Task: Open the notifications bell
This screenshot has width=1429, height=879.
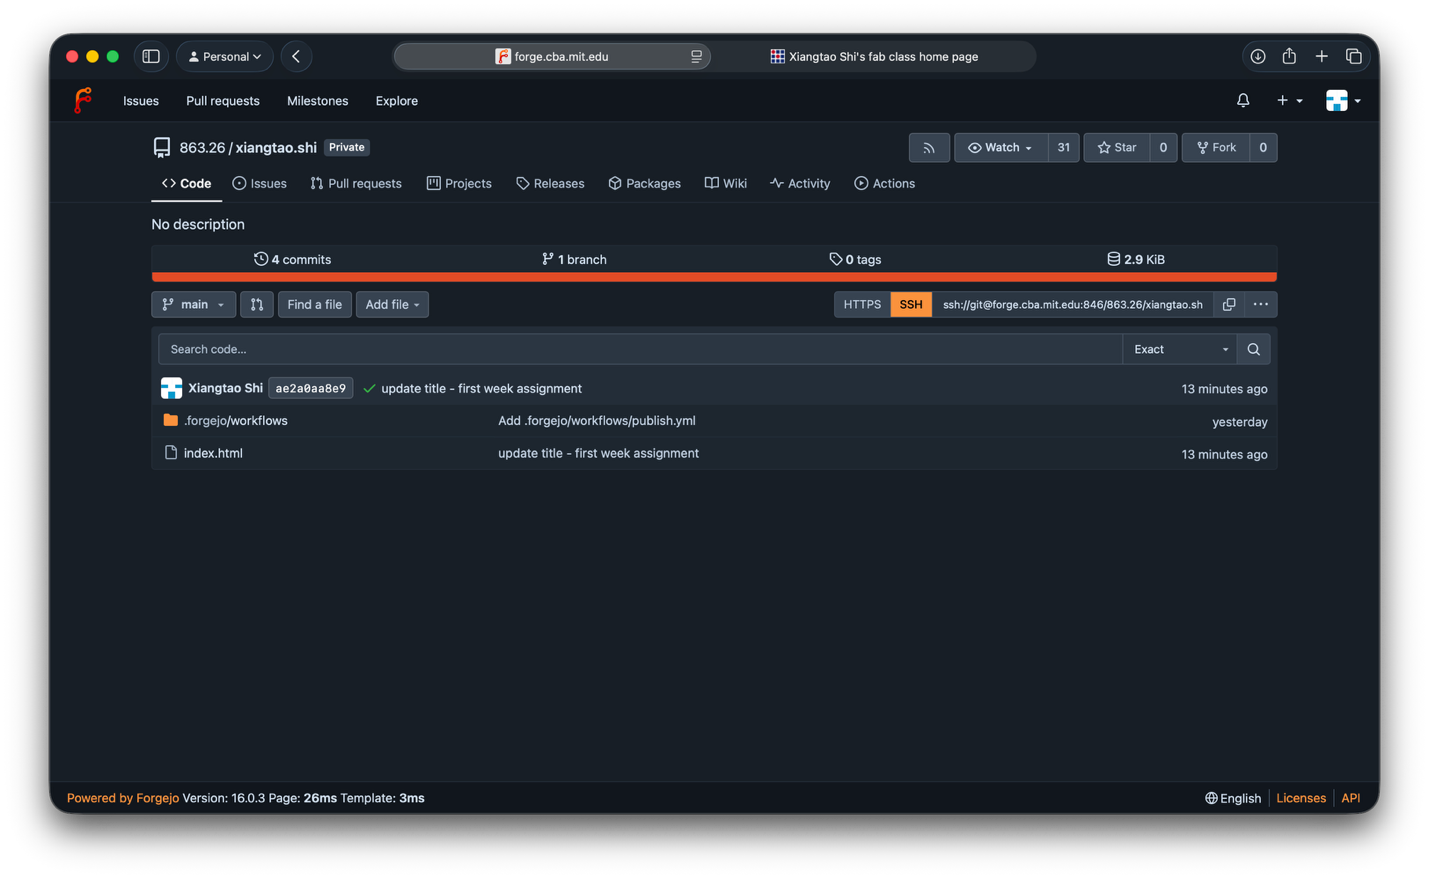Action: click(1243, 100)
